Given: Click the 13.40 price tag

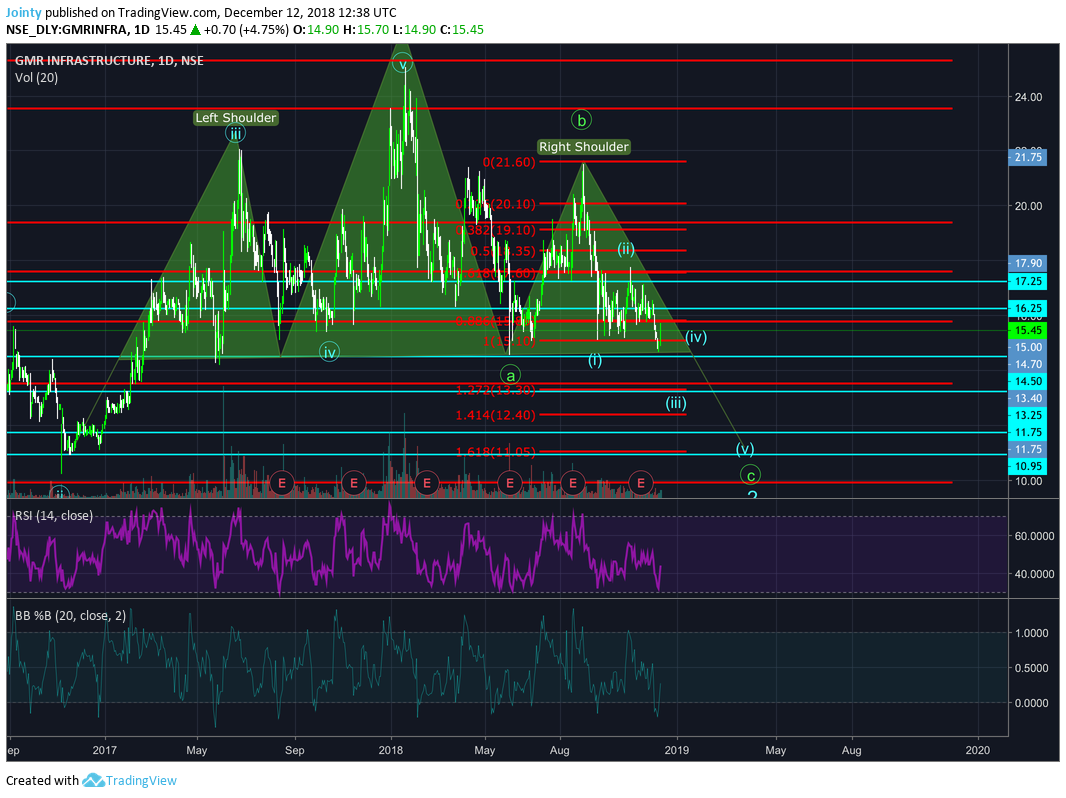Looking at the screenshot, I should tap(1027, 398).
